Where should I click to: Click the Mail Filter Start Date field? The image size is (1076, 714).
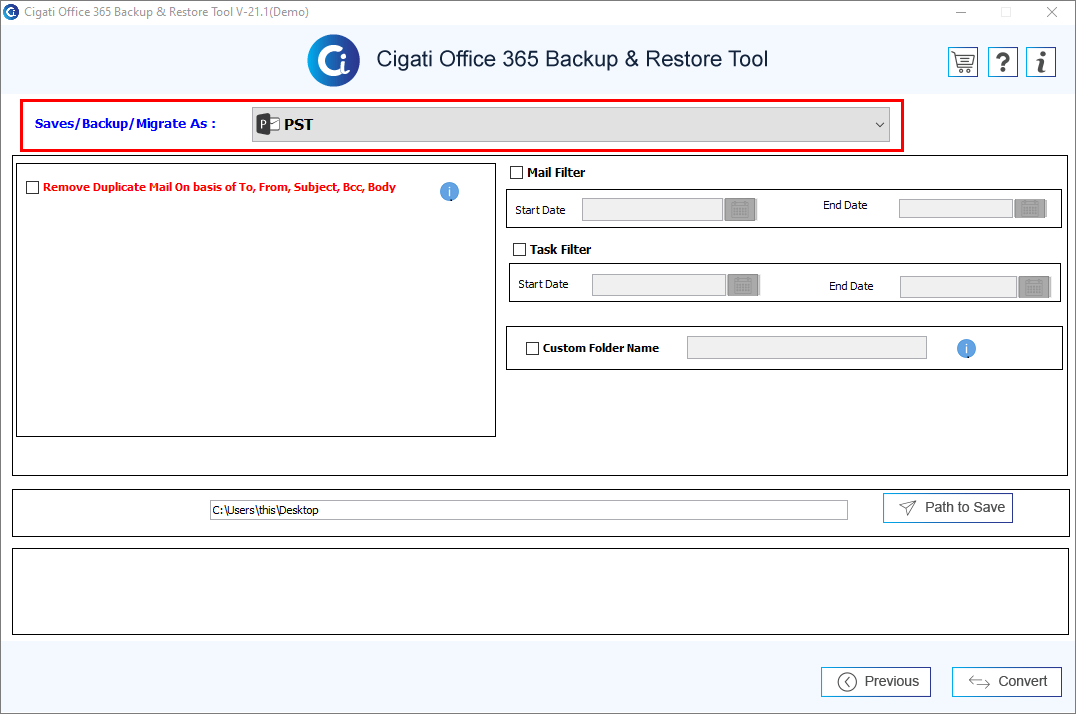pos(653,209)
